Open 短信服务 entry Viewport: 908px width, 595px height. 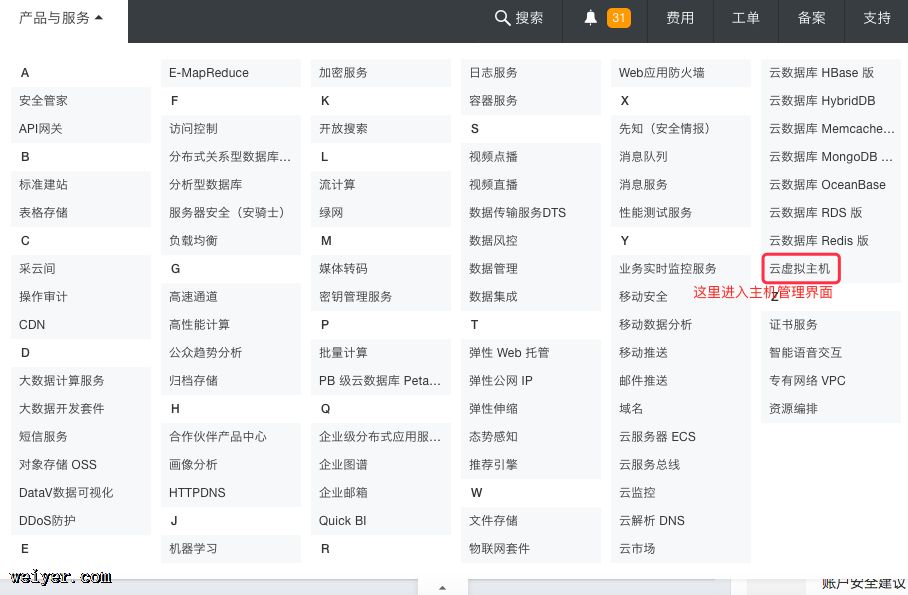[43, 437]
